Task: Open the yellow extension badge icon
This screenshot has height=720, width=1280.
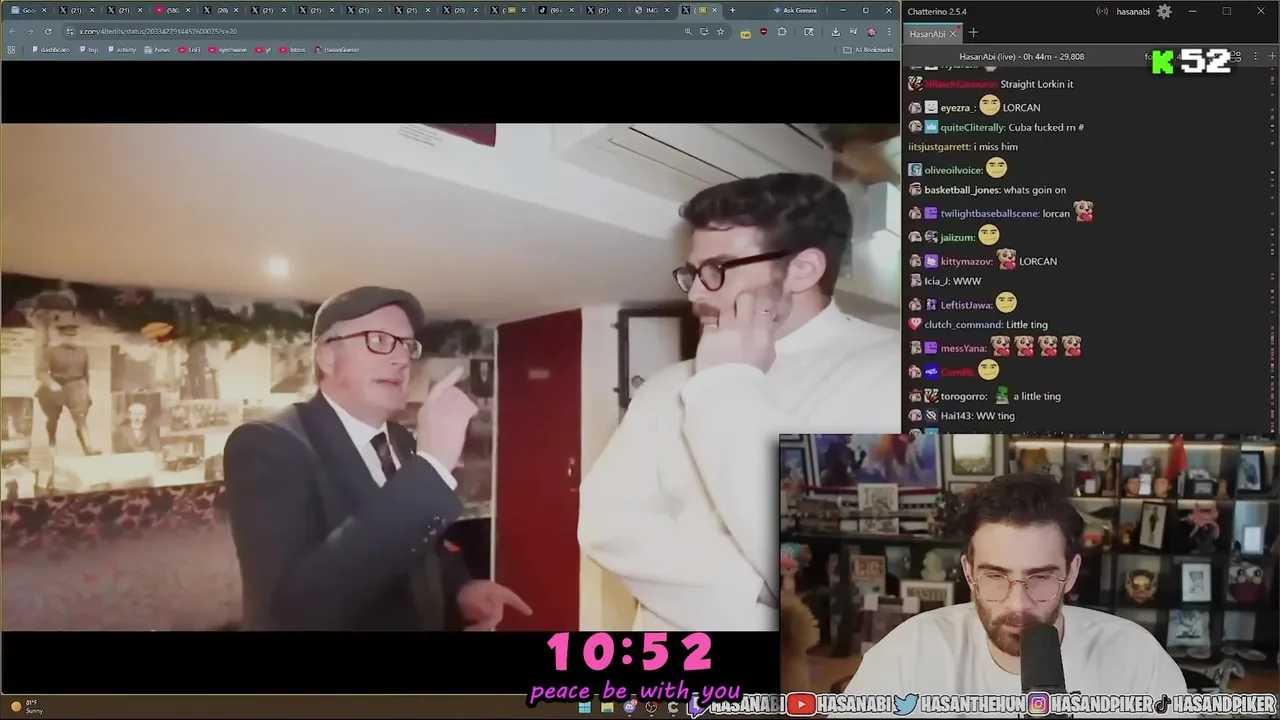Action: click(x=745, y=33)
